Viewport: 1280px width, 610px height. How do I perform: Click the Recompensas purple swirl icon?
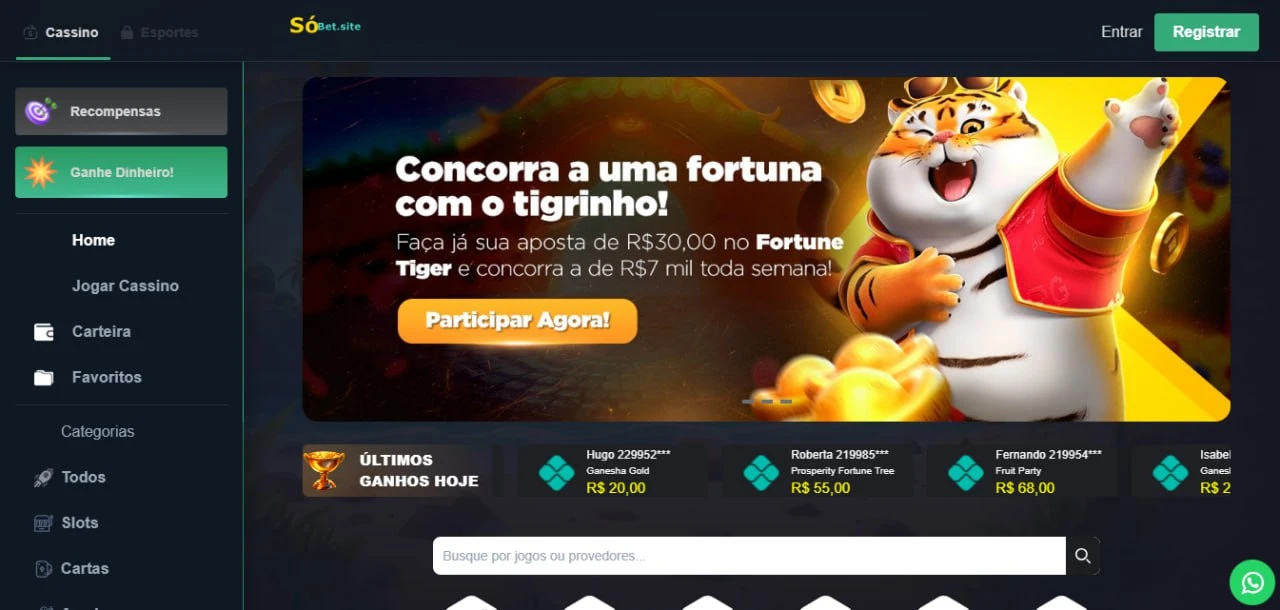point(40,111)
